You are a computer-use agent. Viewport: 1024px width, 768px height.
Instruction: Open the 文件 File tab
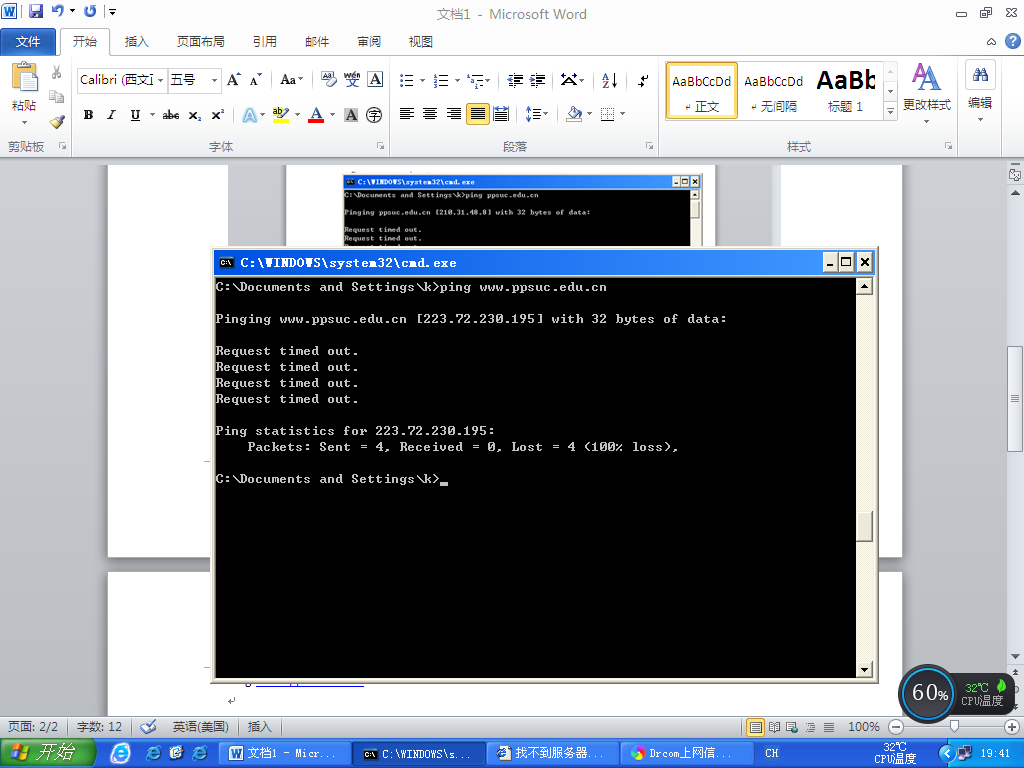coord(28,42)
